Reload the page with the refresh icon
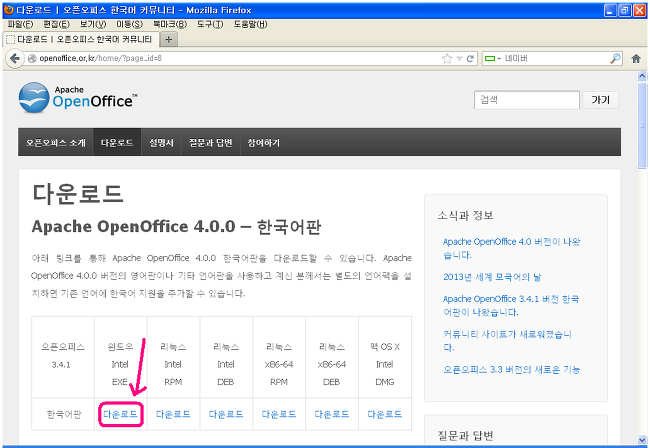The height and width of the screenshot is (448, 650). [x=470, y=58]
